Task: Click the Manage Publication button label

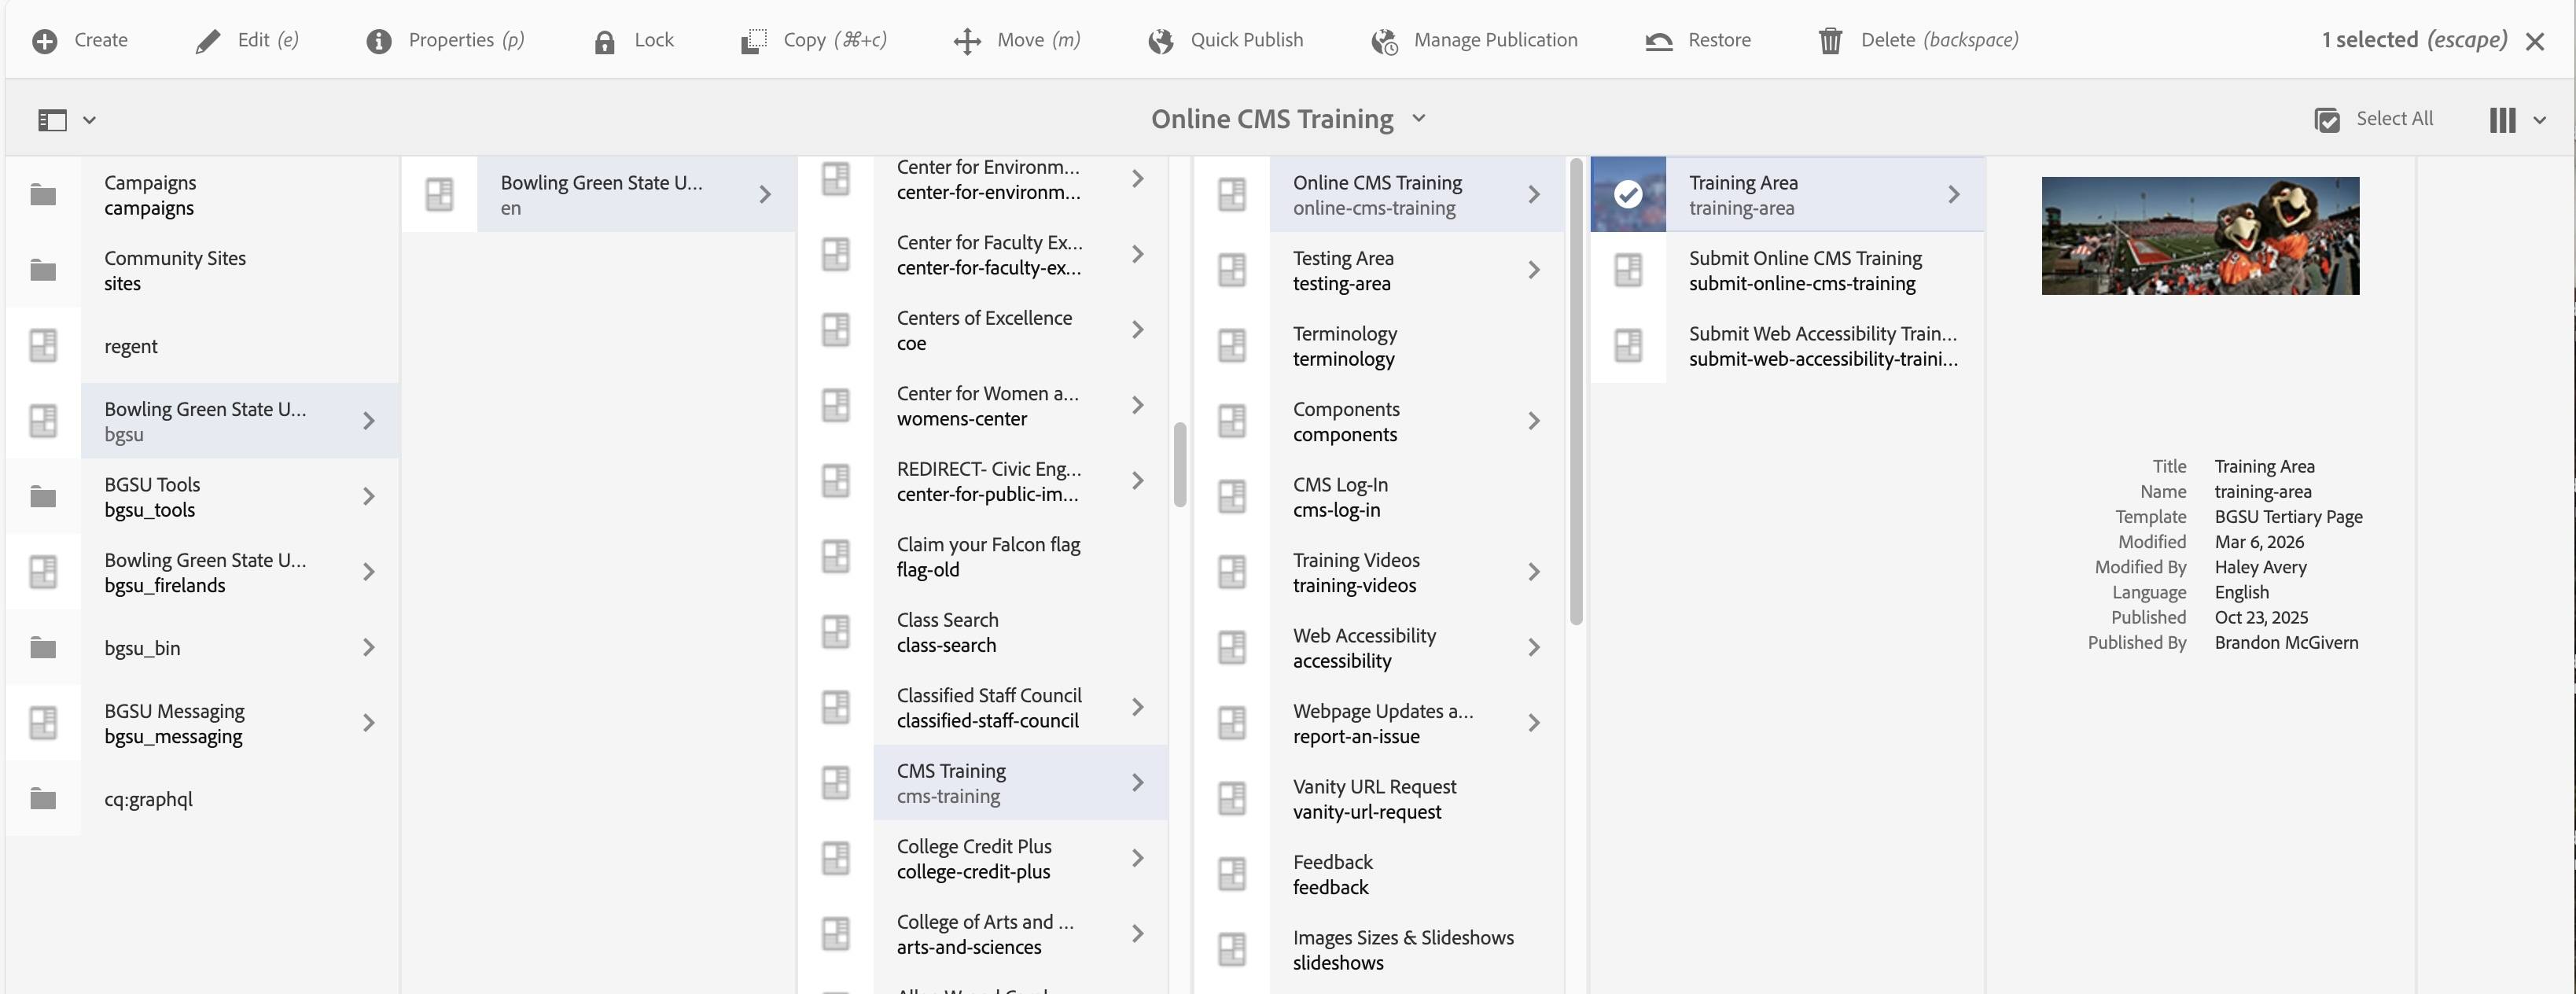Action: pos(1495,40)
